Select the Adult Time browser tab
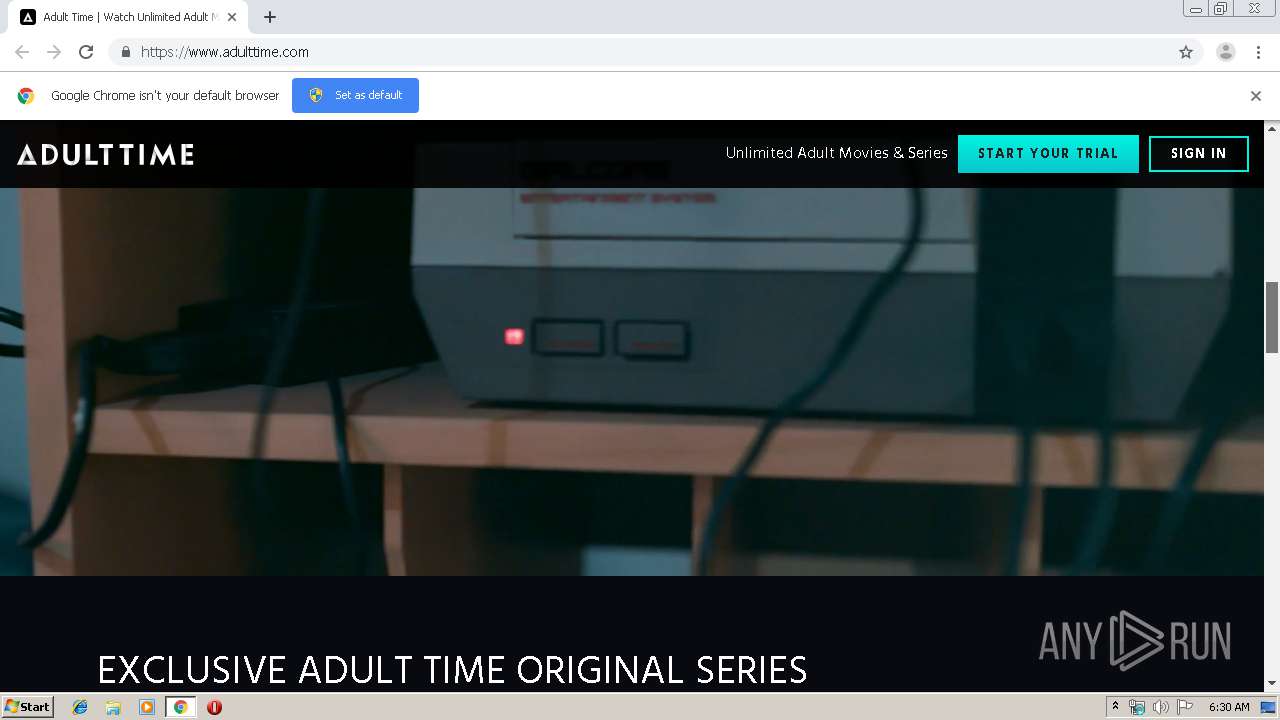Image resolution: width=1280 pixels, height=720 pixels. coord(130,17)
